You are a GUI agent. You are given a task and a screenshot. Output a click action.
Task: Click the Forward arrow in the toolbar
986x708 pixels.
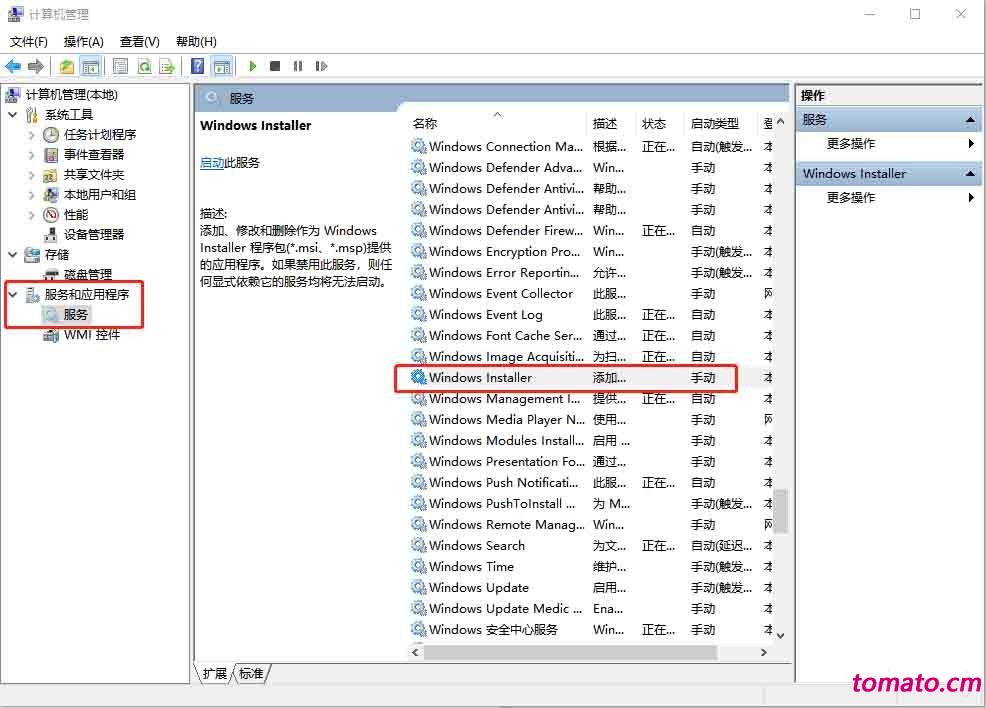point(36,66)
